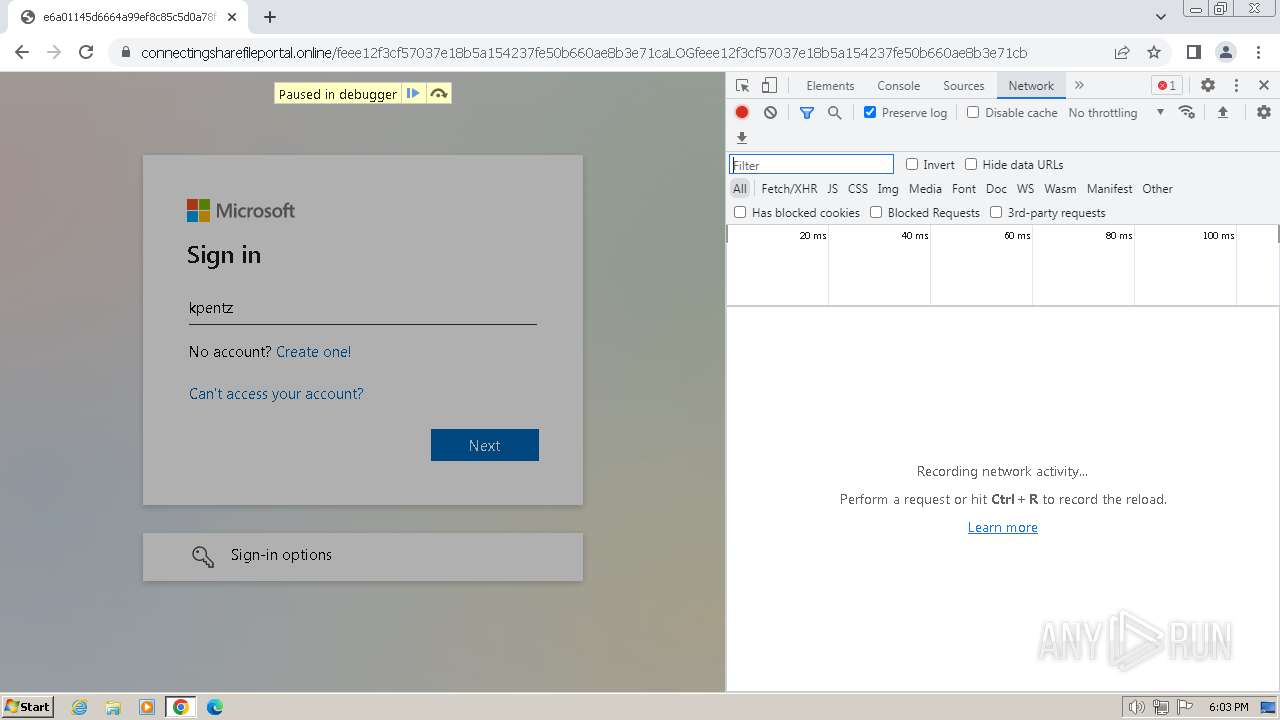Filter requests by Media
Screen dimensions: 1280x720
click(x=925, y=188)
